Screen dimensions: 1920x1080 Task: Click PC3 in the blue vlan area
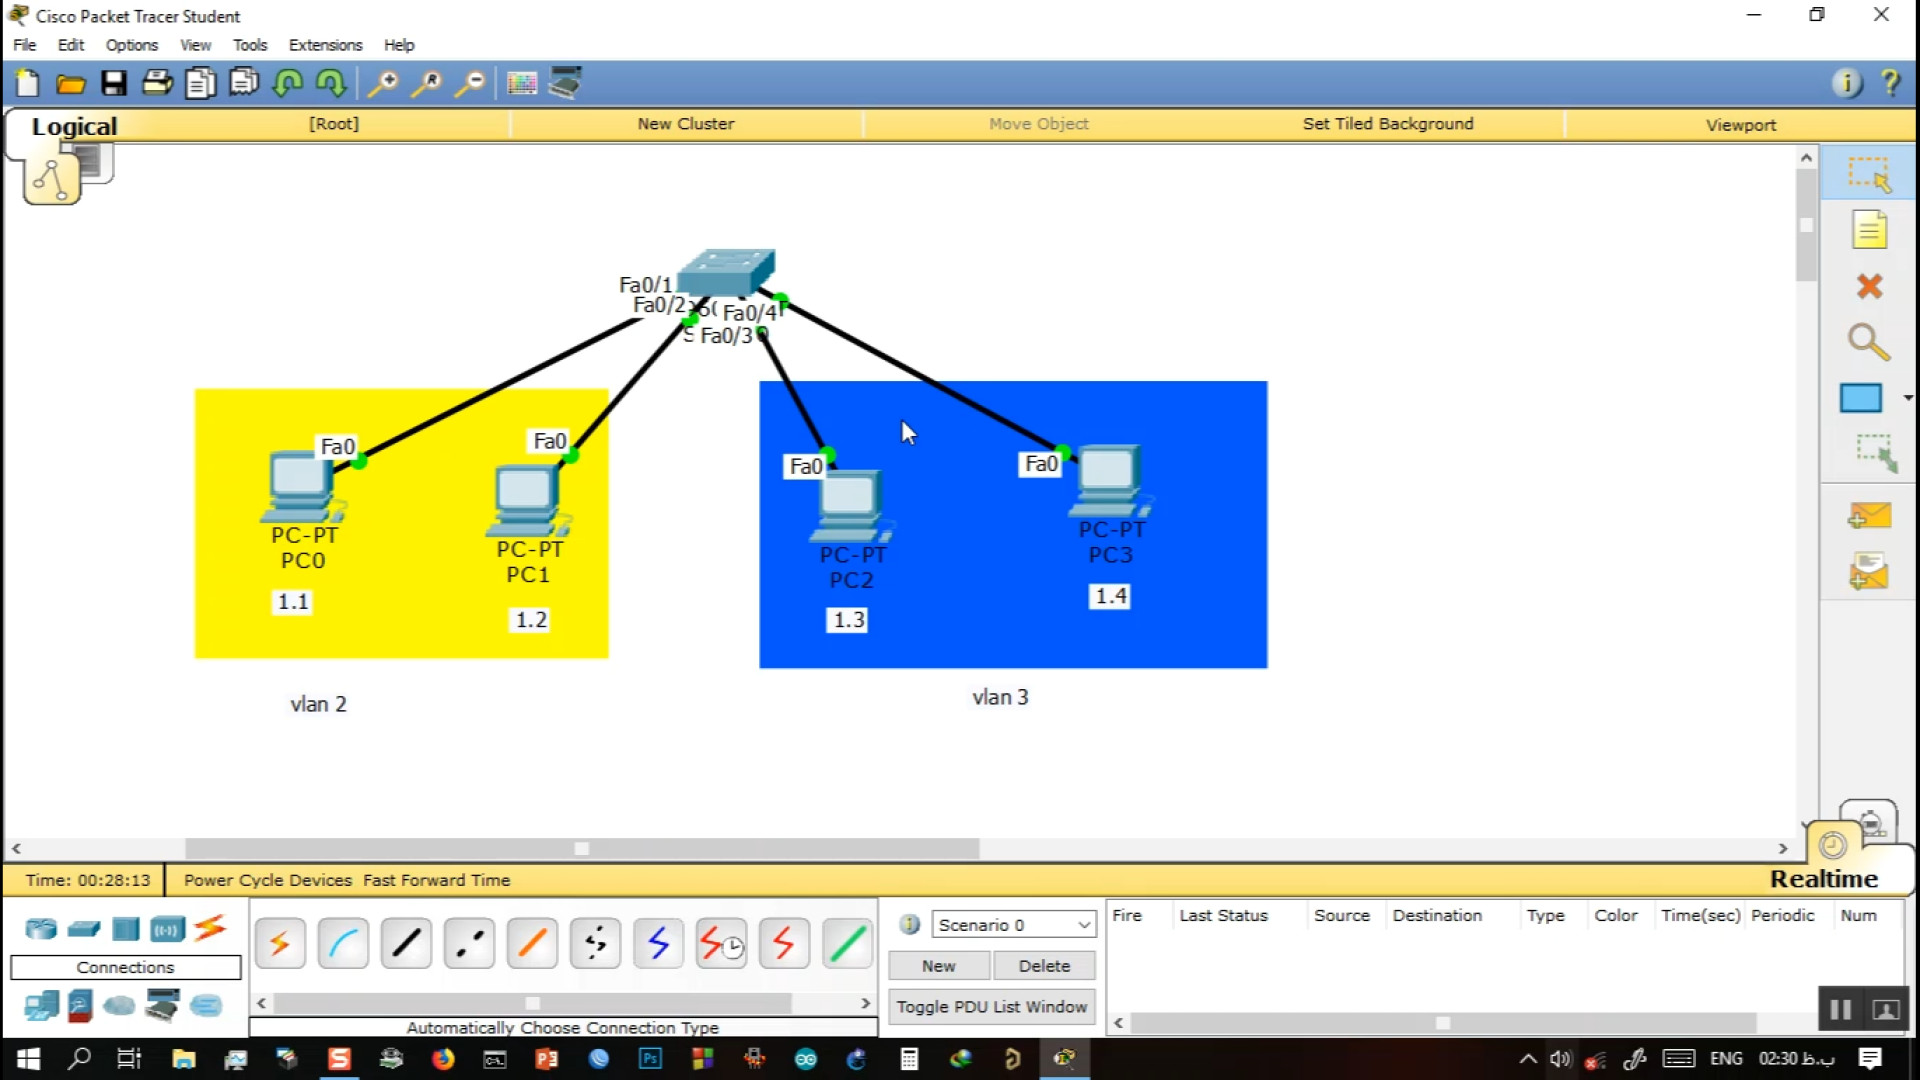pos(1112,481)
